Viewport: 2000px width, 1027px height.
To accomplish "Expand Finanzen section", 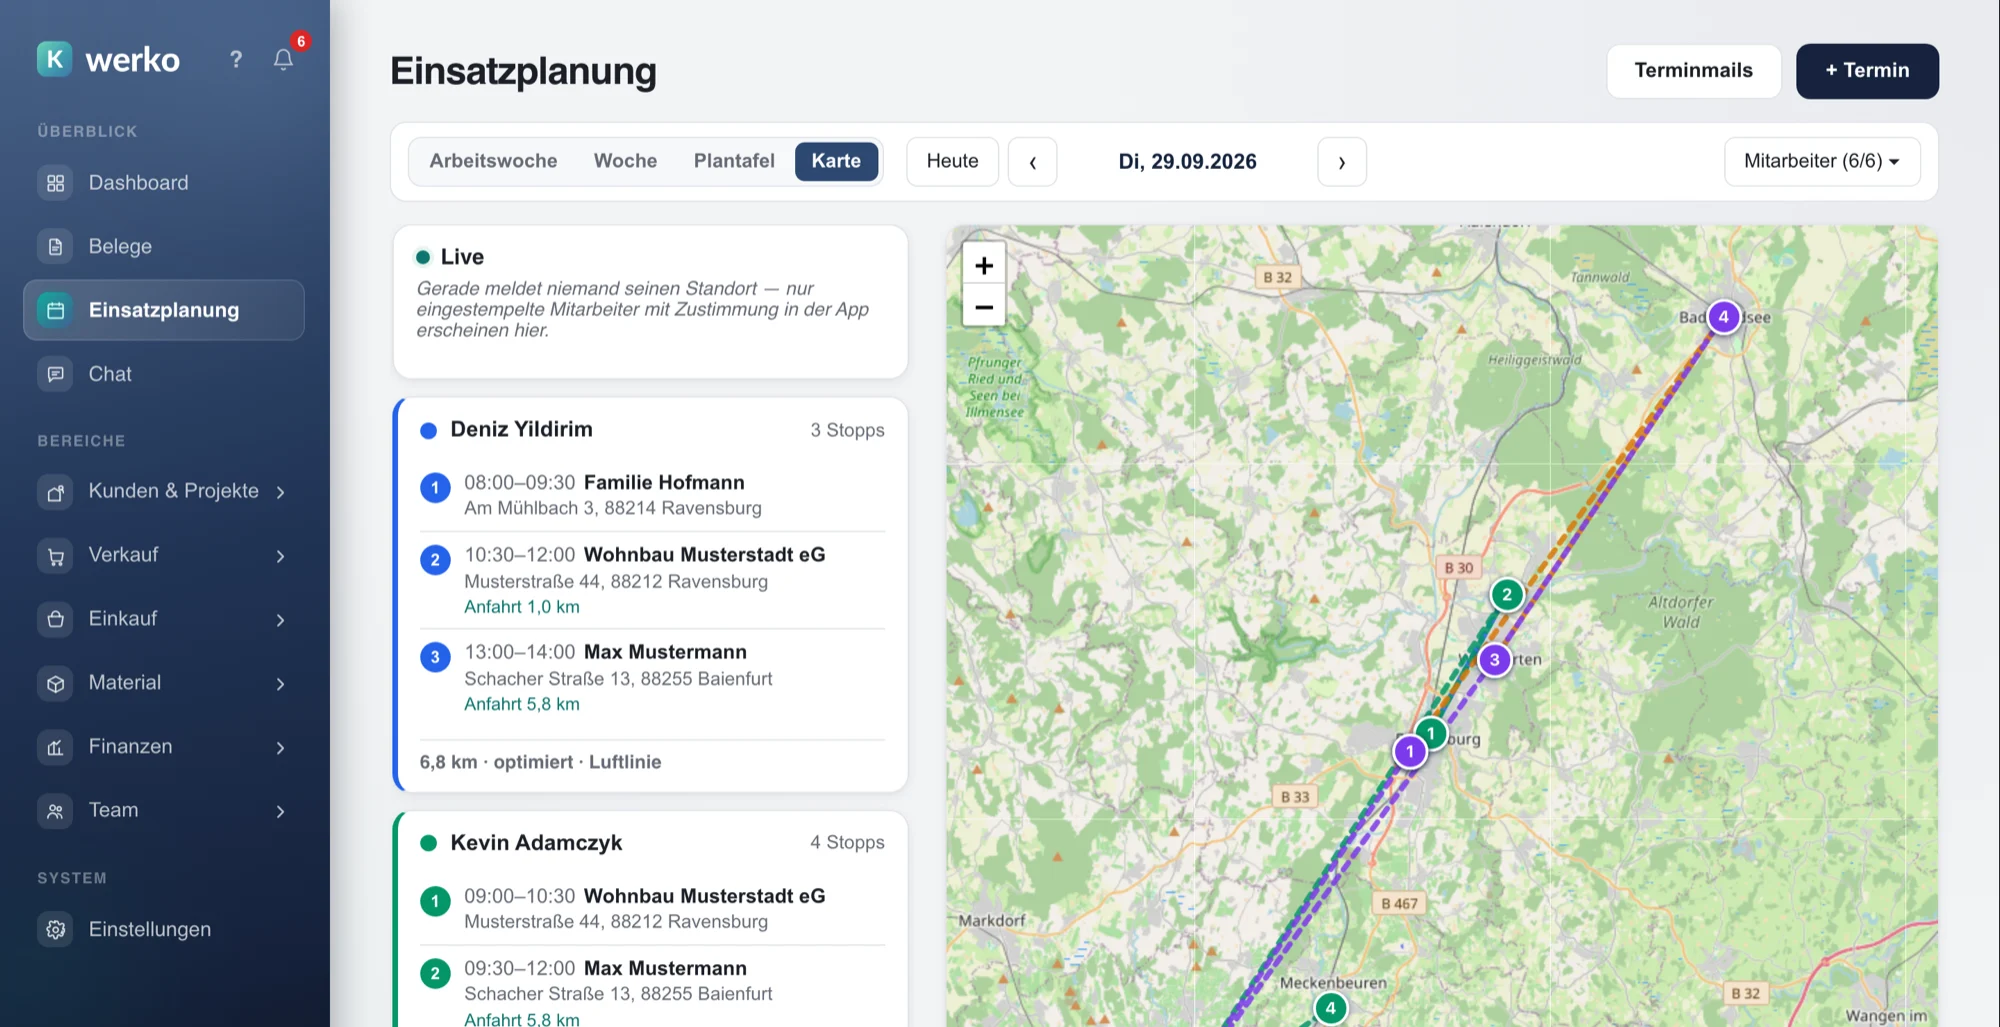I will click(x=164, y=747).
